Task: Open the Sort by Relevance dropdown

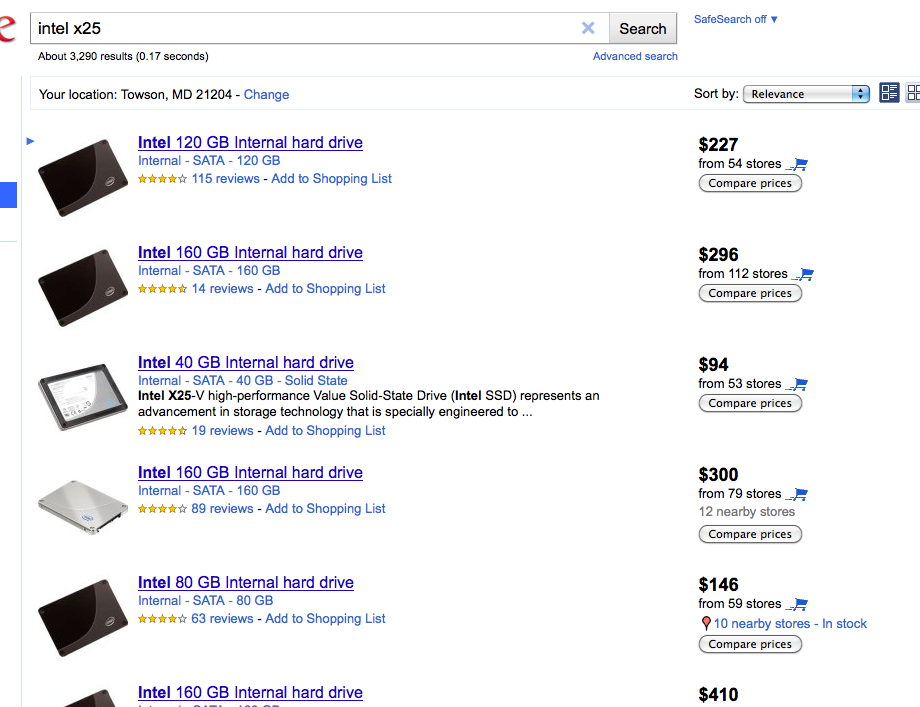Action: click(x=806, y=94)
